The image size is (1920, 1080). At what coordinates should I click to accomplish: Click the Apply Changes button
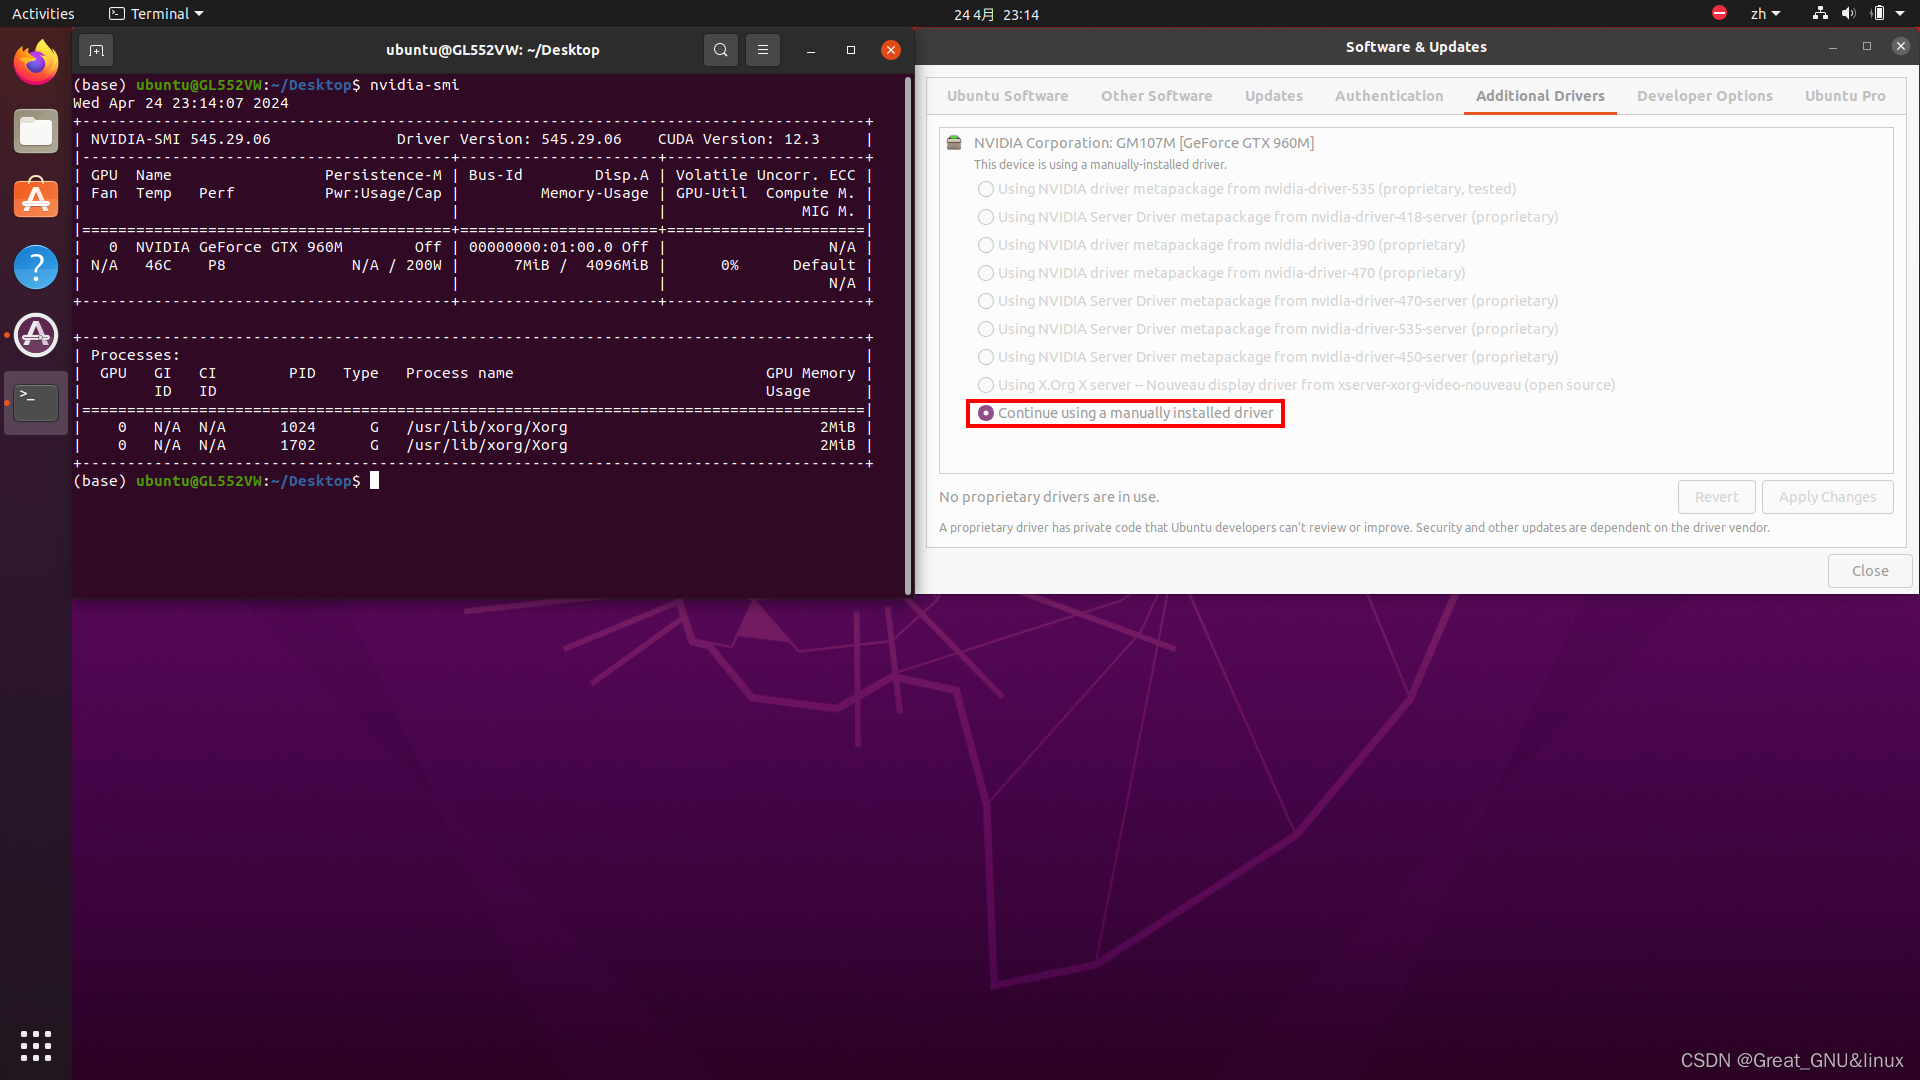1826,496
